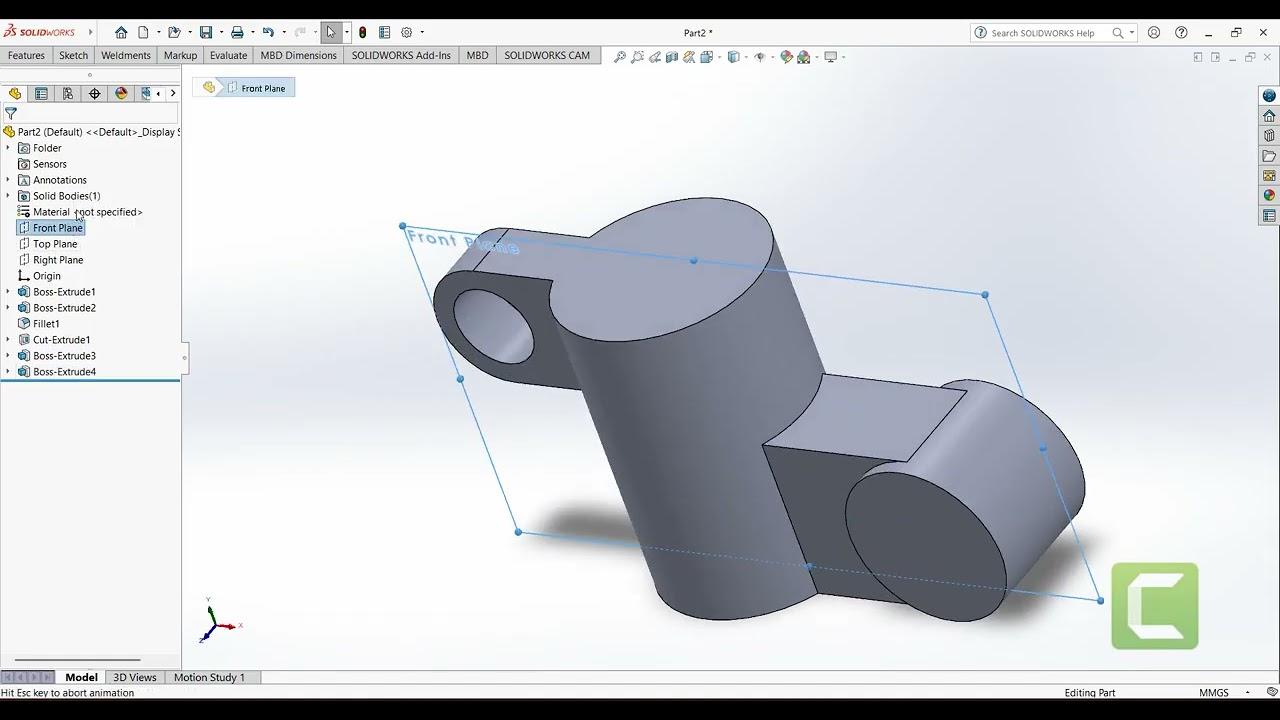
Task: Expand the Boss-Extrude4 feature
Action: click(8, 372)
